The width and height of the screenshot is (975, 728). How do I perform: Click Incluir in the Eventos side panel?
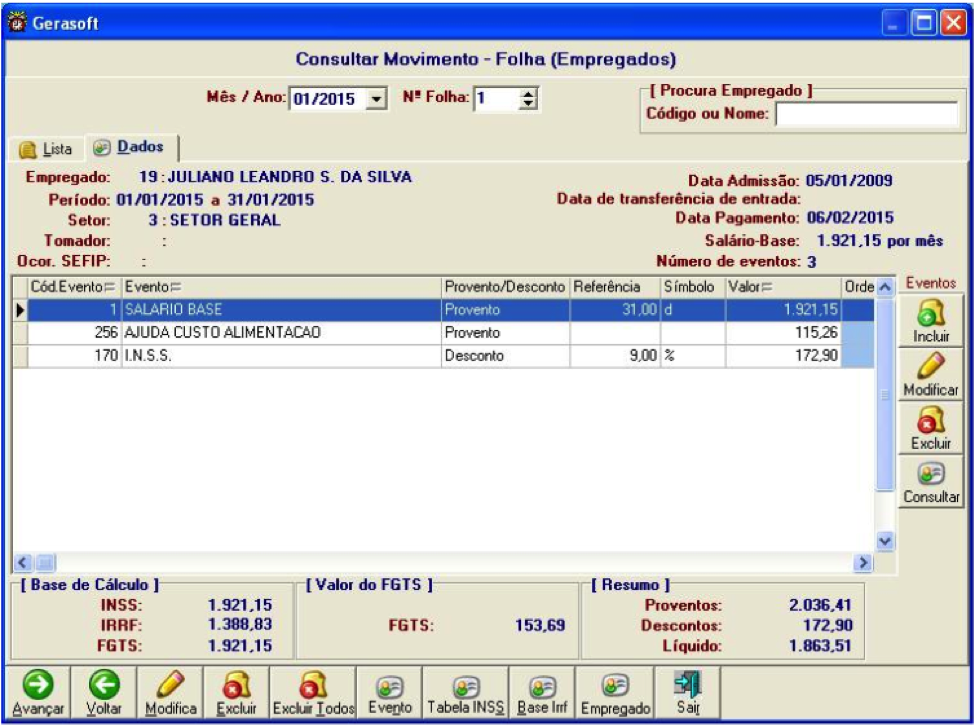pyautogui.click(x=931, y=321)
